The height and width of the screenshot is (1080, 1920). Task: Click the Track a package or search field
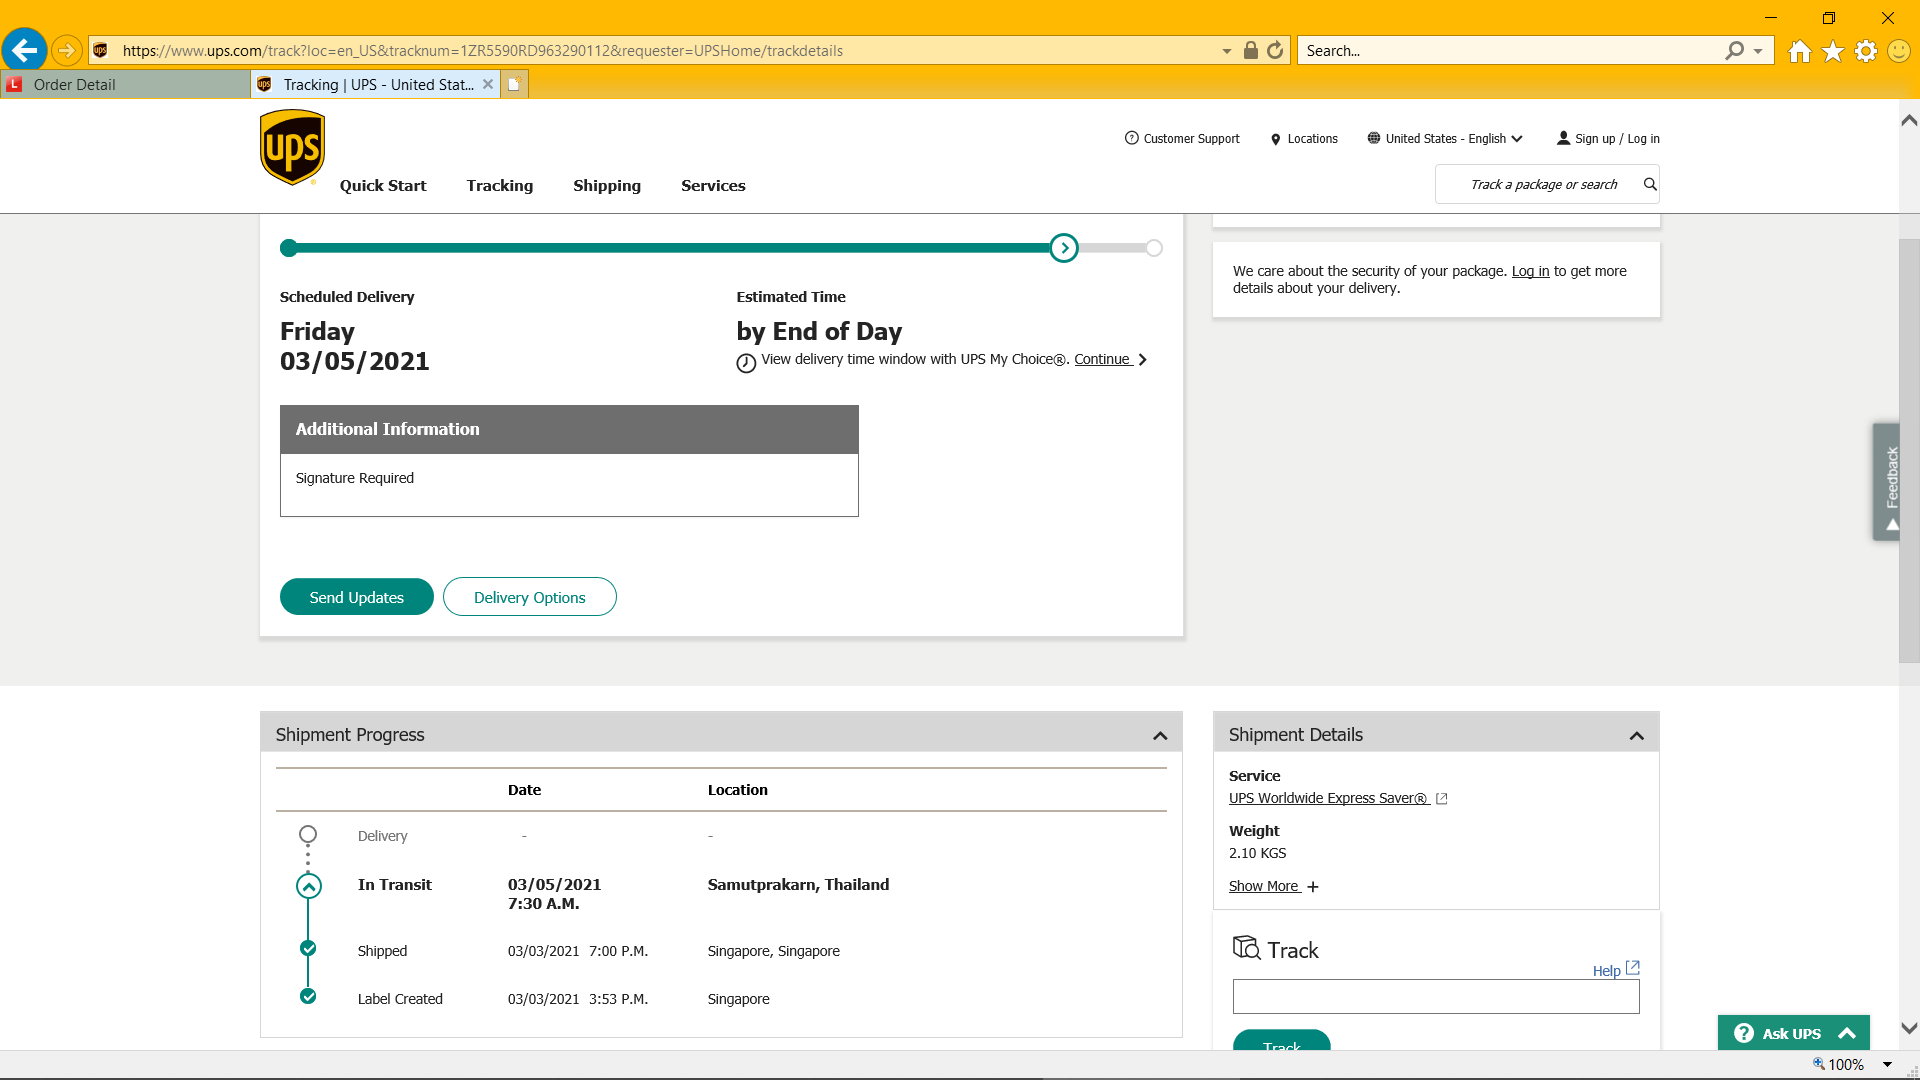pyautogui.click(x=1543, y=185)
